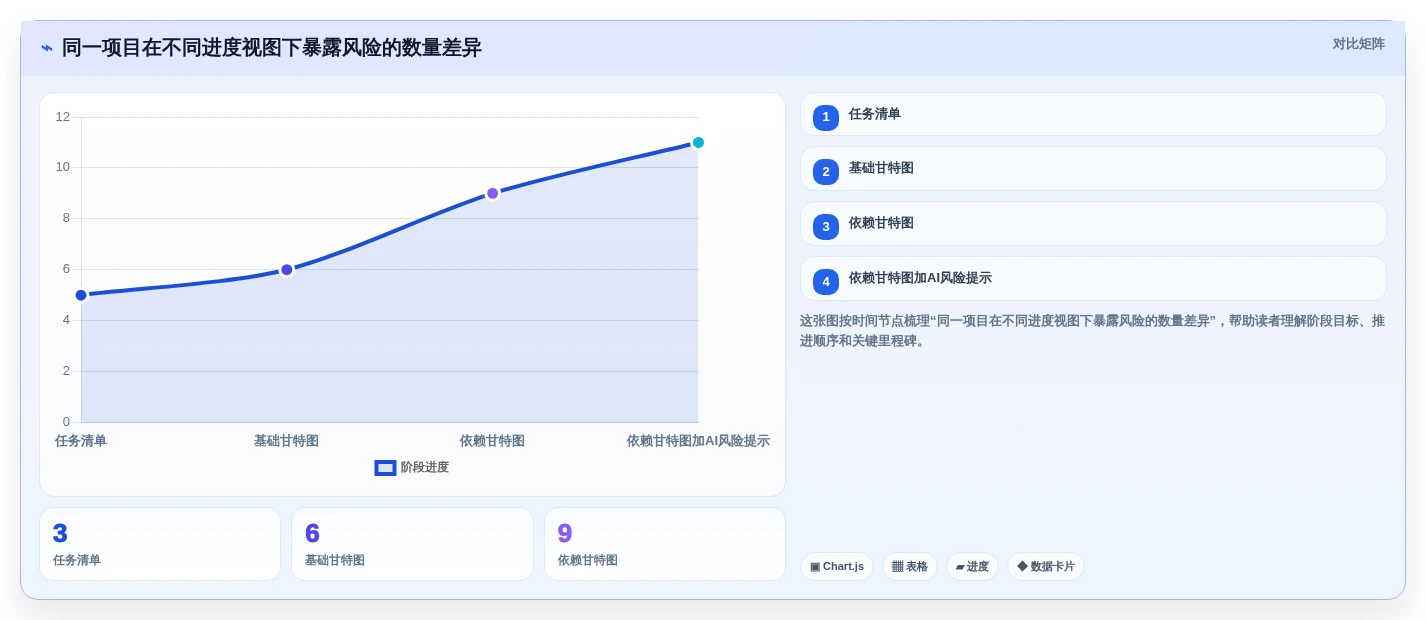This screenshot has width=1426, height=620.
Task: Click the 表格 tag chip
Action: coord(910,567)
